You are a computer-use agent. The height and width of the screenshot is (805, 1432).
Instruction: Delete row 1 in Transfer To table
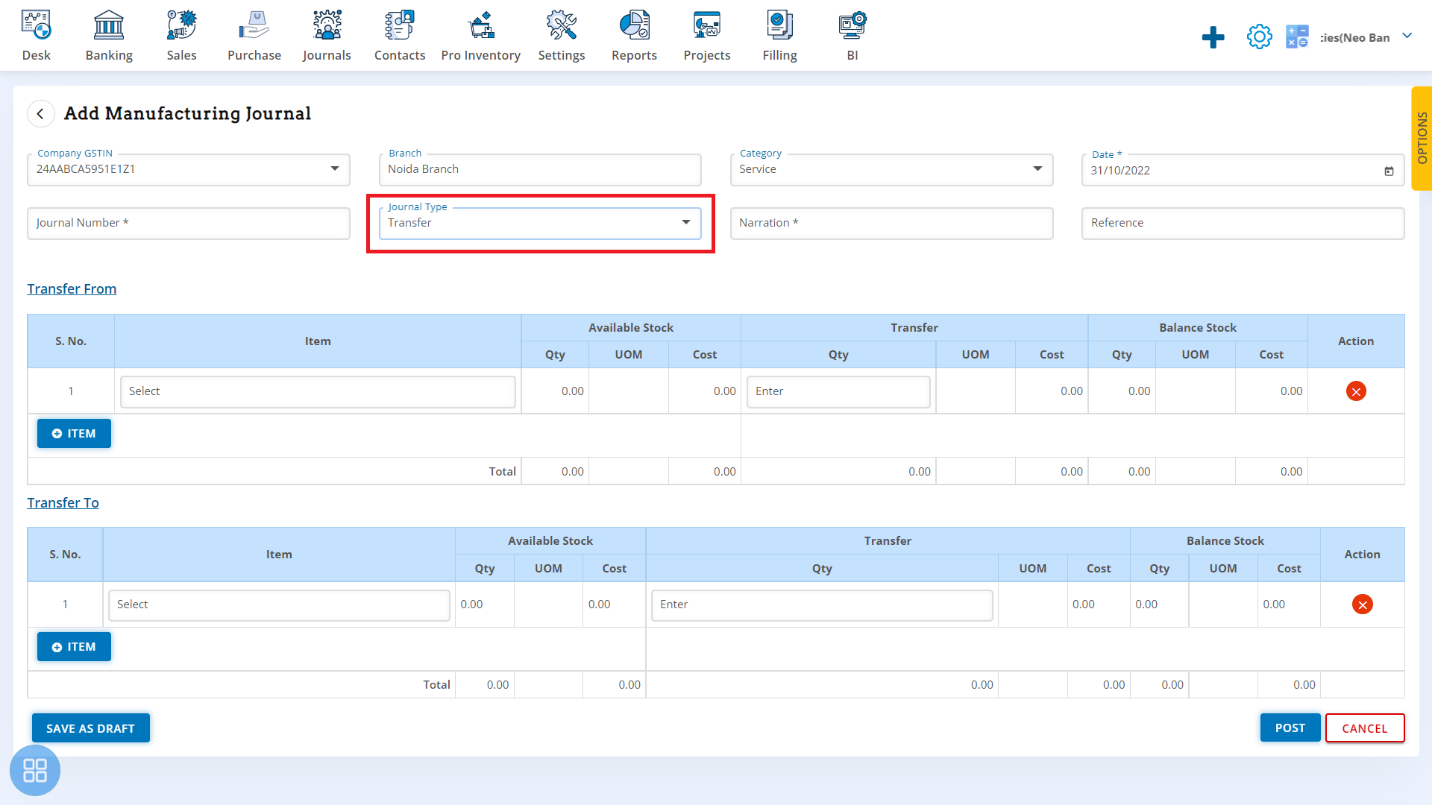coord(1362,604)
